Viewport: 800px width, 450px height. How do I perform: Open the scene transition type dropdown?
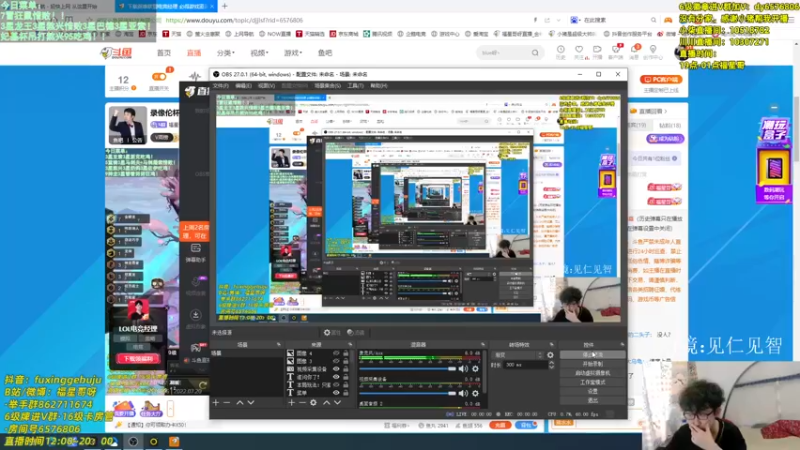(x=518, y=355)
